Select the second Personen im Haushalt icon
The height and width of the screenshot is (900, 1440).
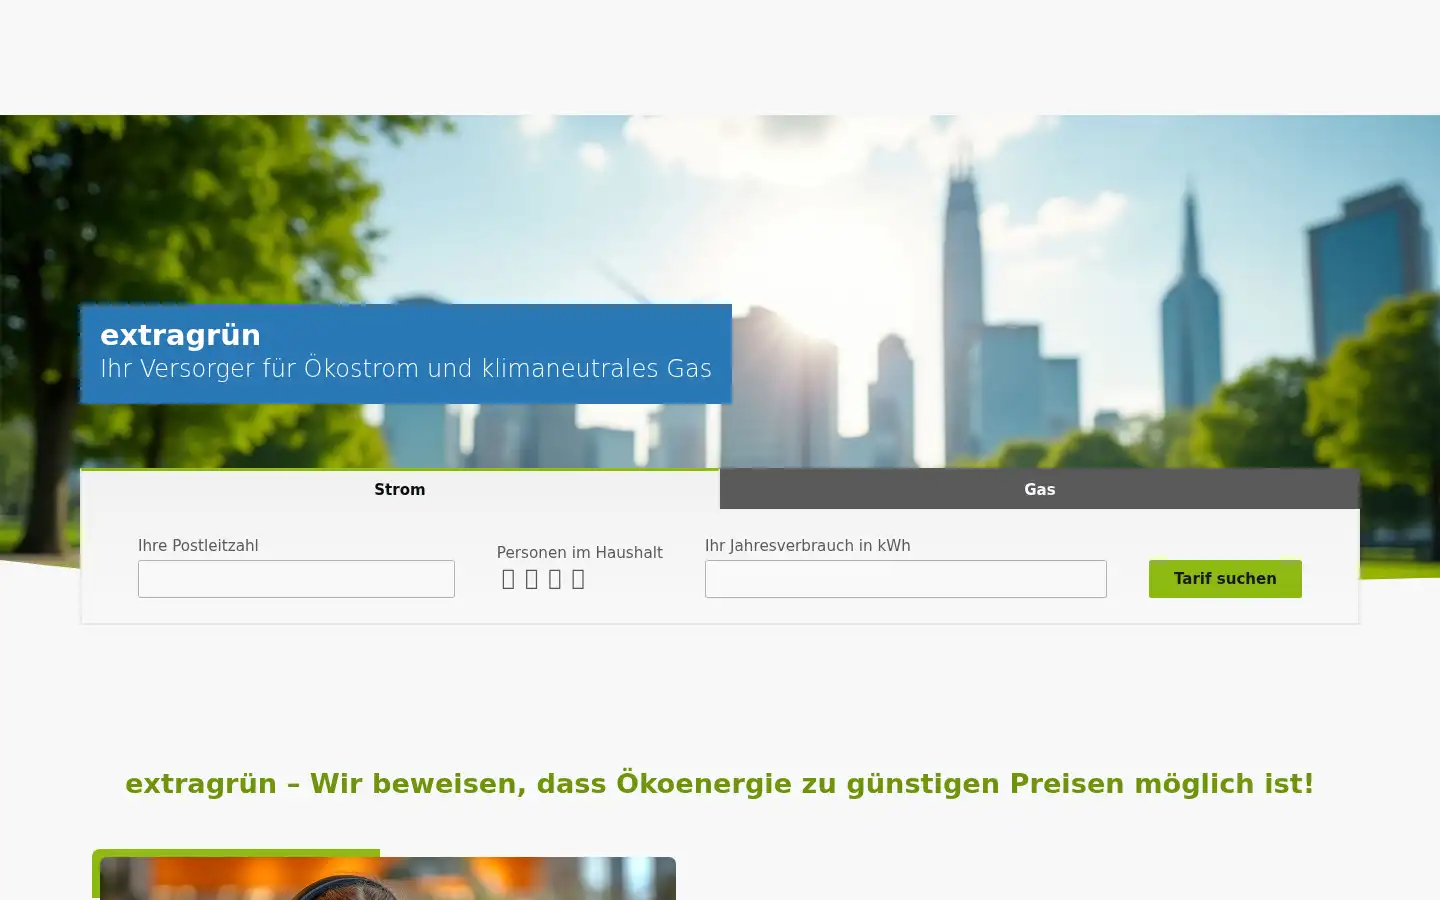click(x=531, y=579)
